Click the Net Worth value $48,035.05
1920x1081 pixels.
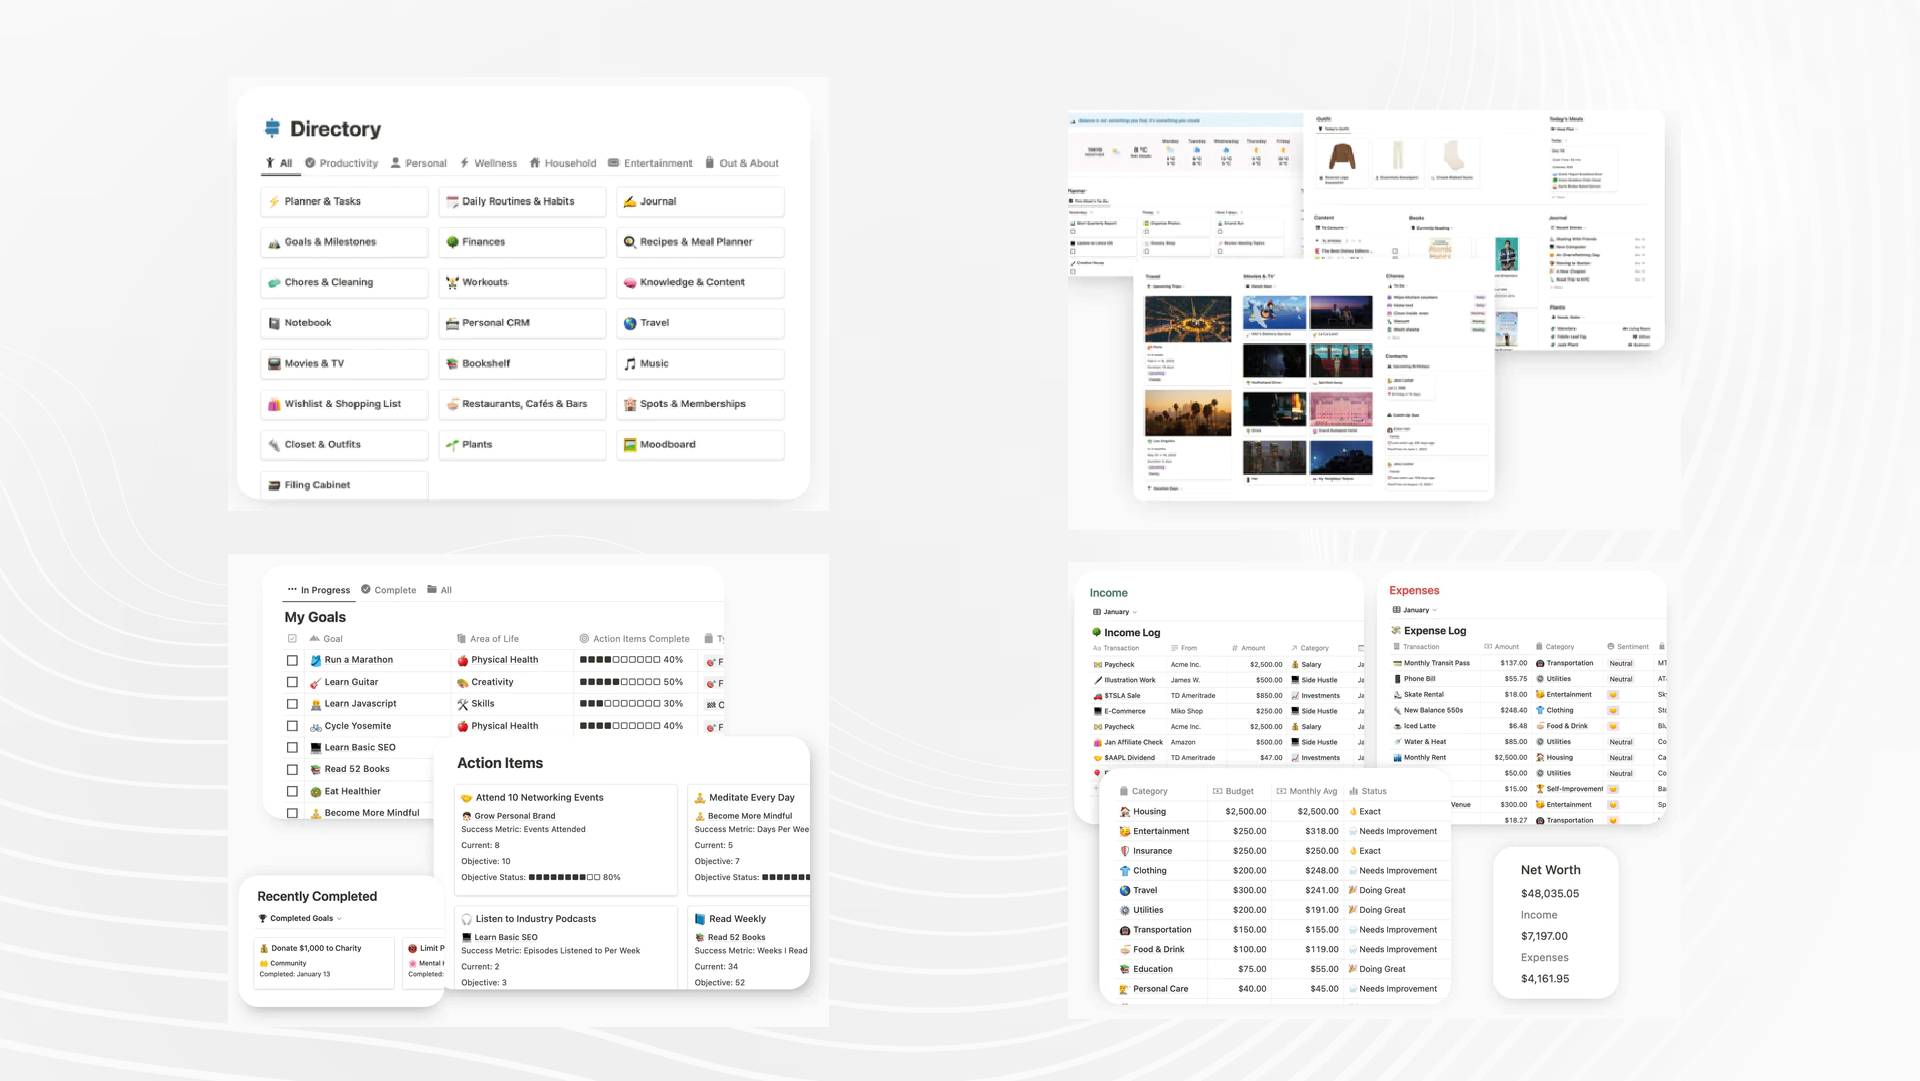tap(1550, 894)
